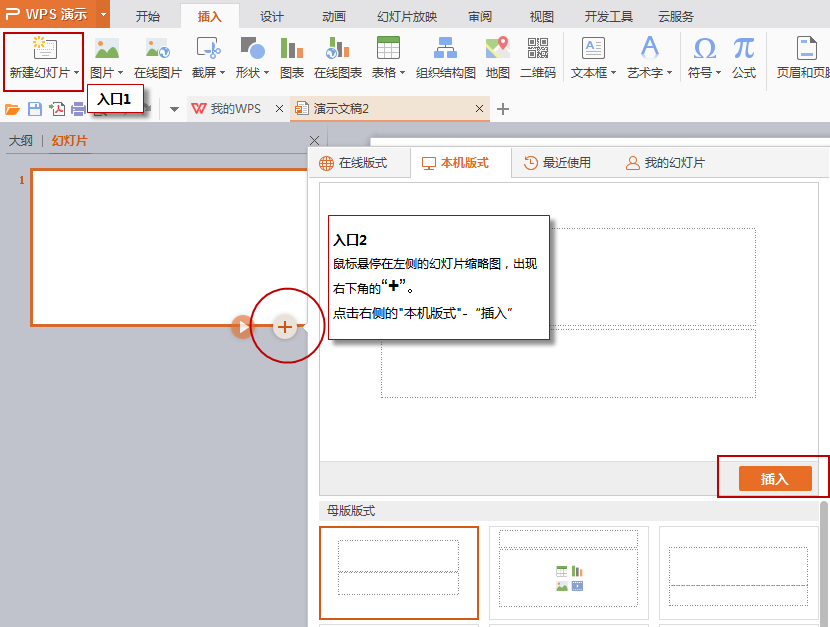
Task: Insert a Table (表格)
Action: pyautogui.click(x=387, y=48)
